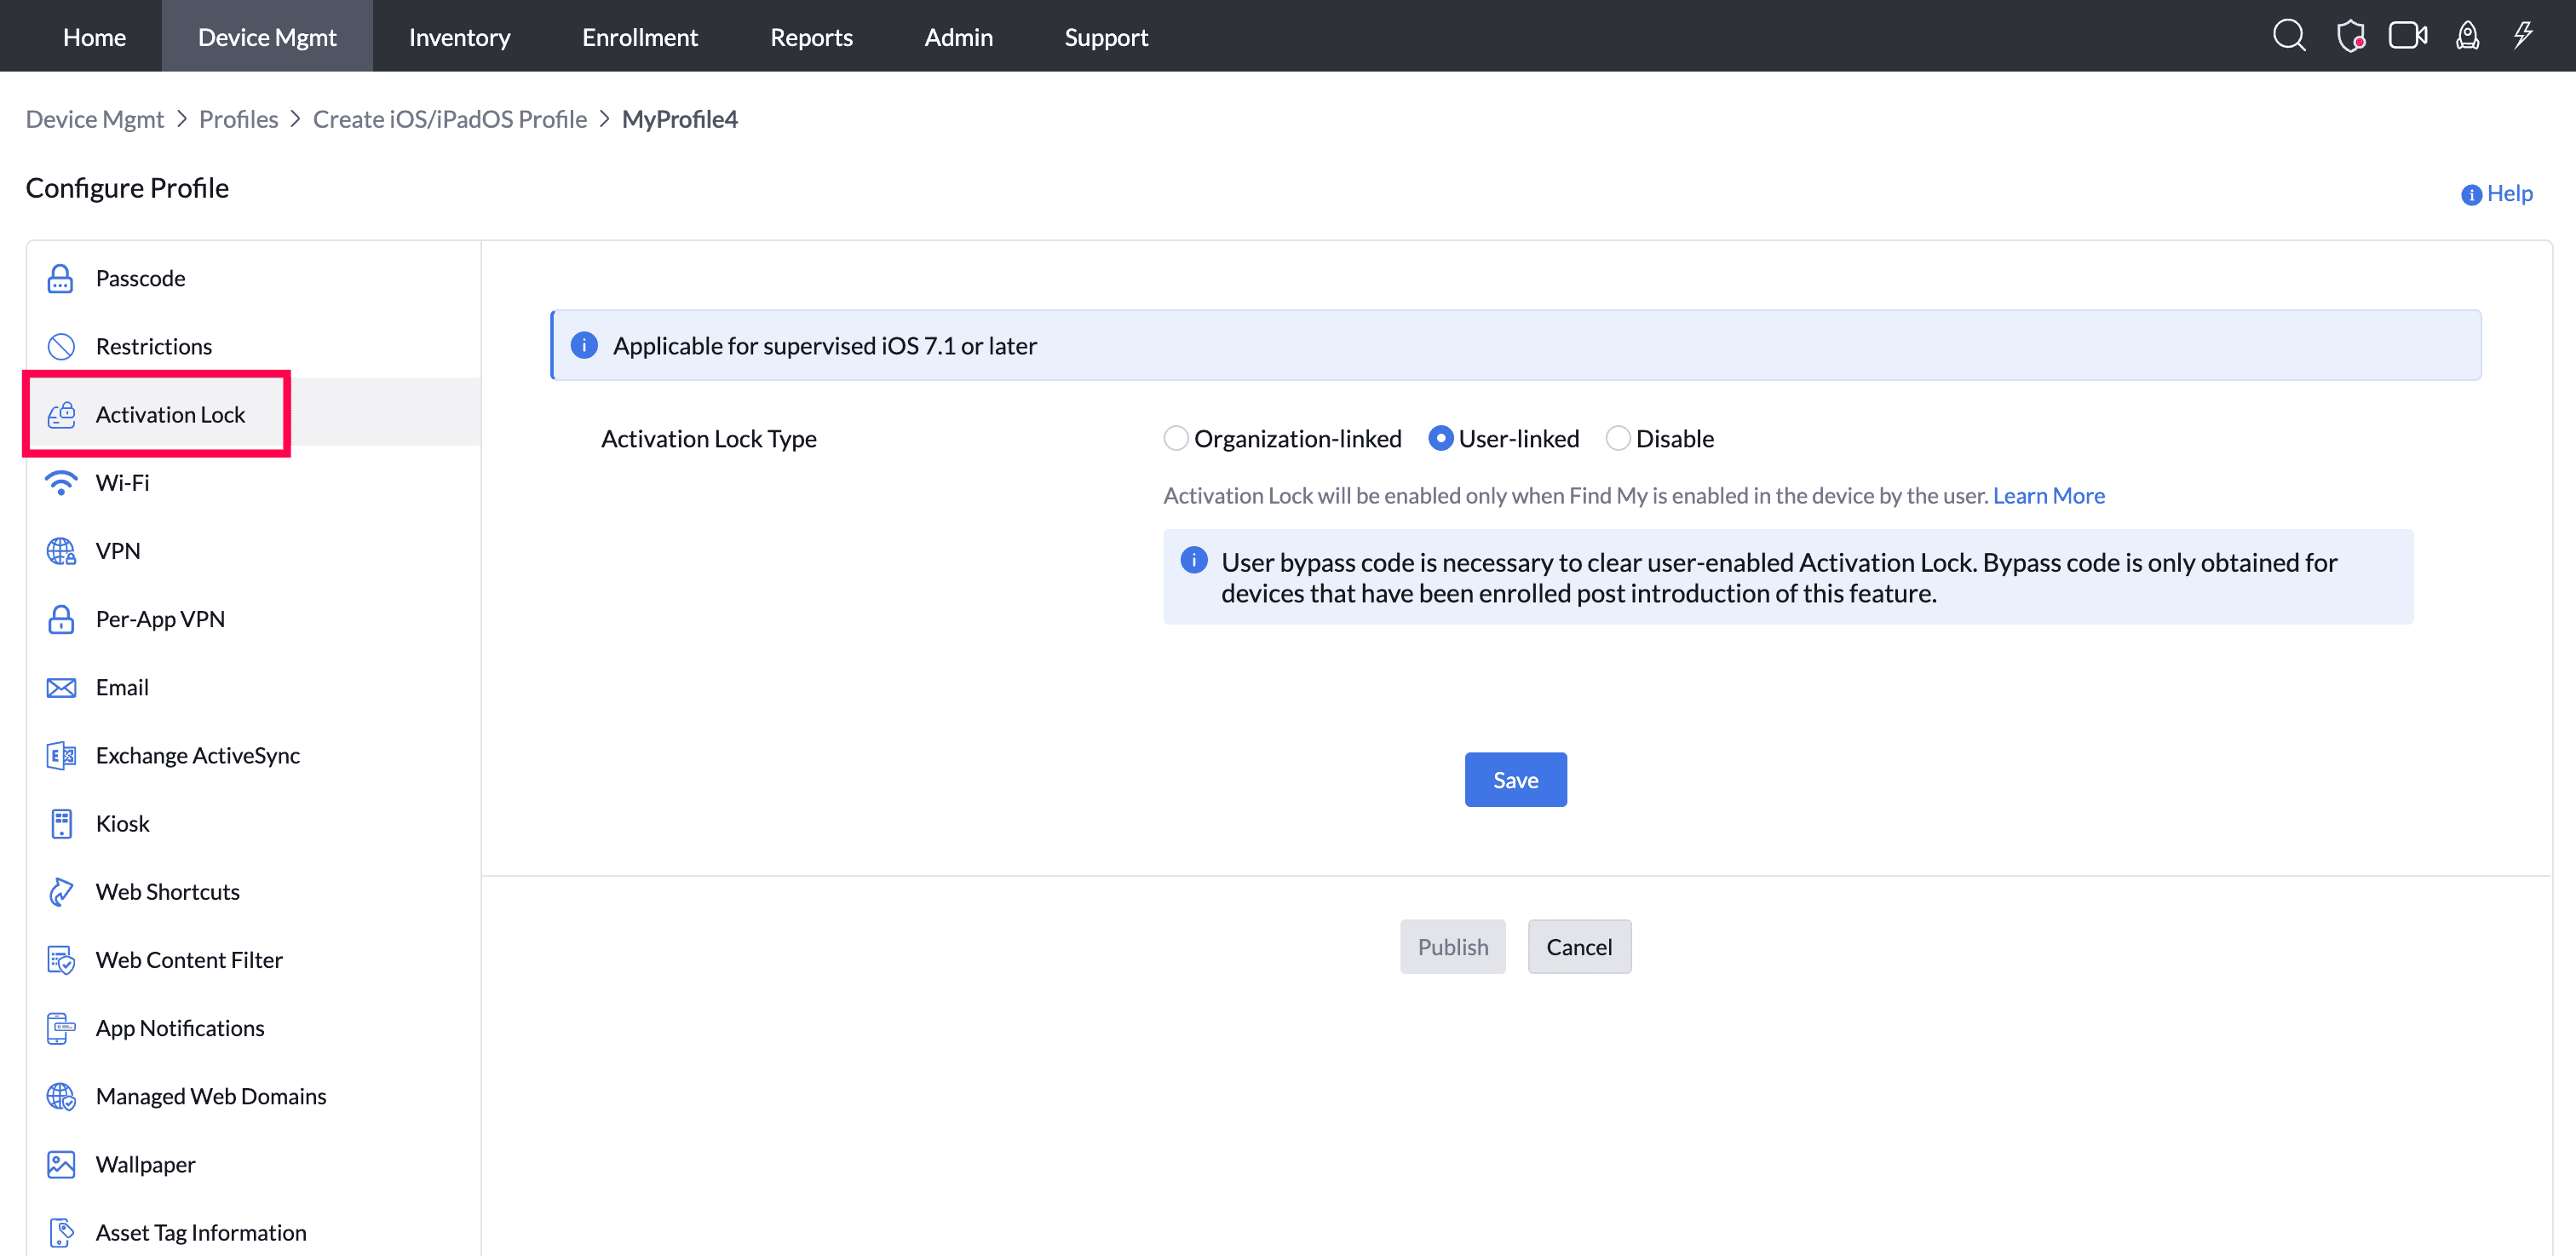Open the rocket quick launch icon
Image resolution: width=2576 pixels, height=1256 pixels.
2467,36
